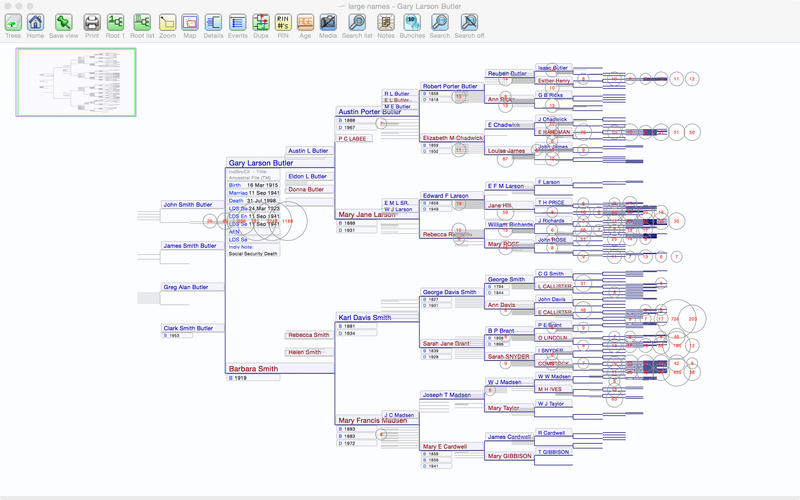Screen dimensions: 800x500
Task: Click the Dups duplicates icon
Action: coord(260,22)
